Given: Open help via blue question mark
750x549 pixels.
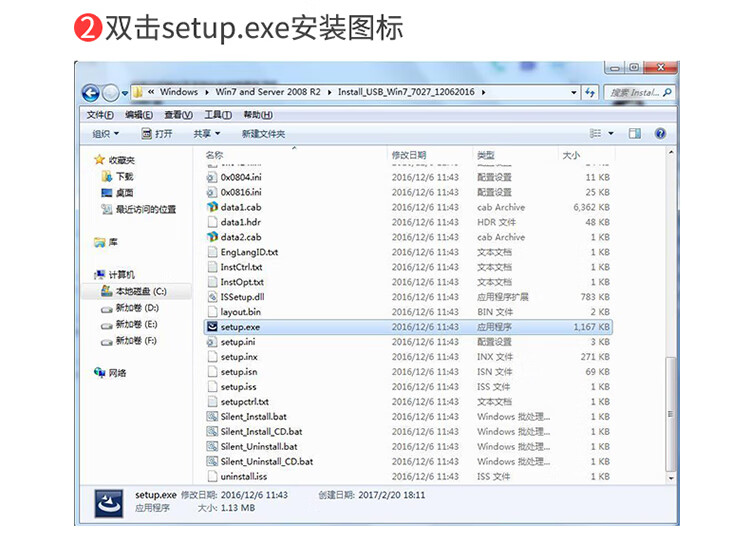Looking at the screenshot, I should [x=660, y=133].
